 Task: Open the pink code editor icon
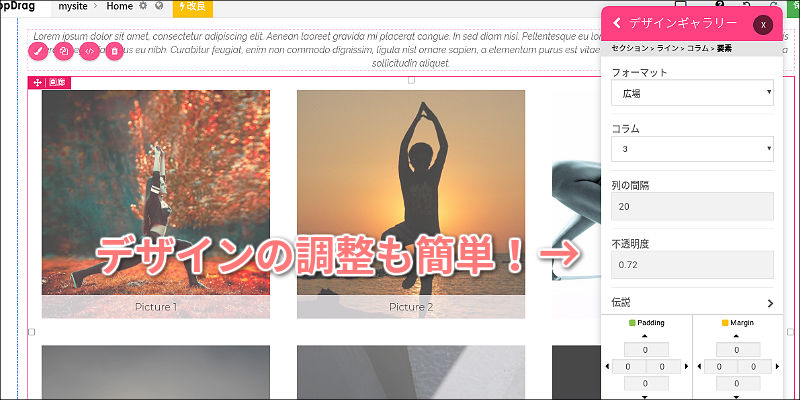(90, 51)
